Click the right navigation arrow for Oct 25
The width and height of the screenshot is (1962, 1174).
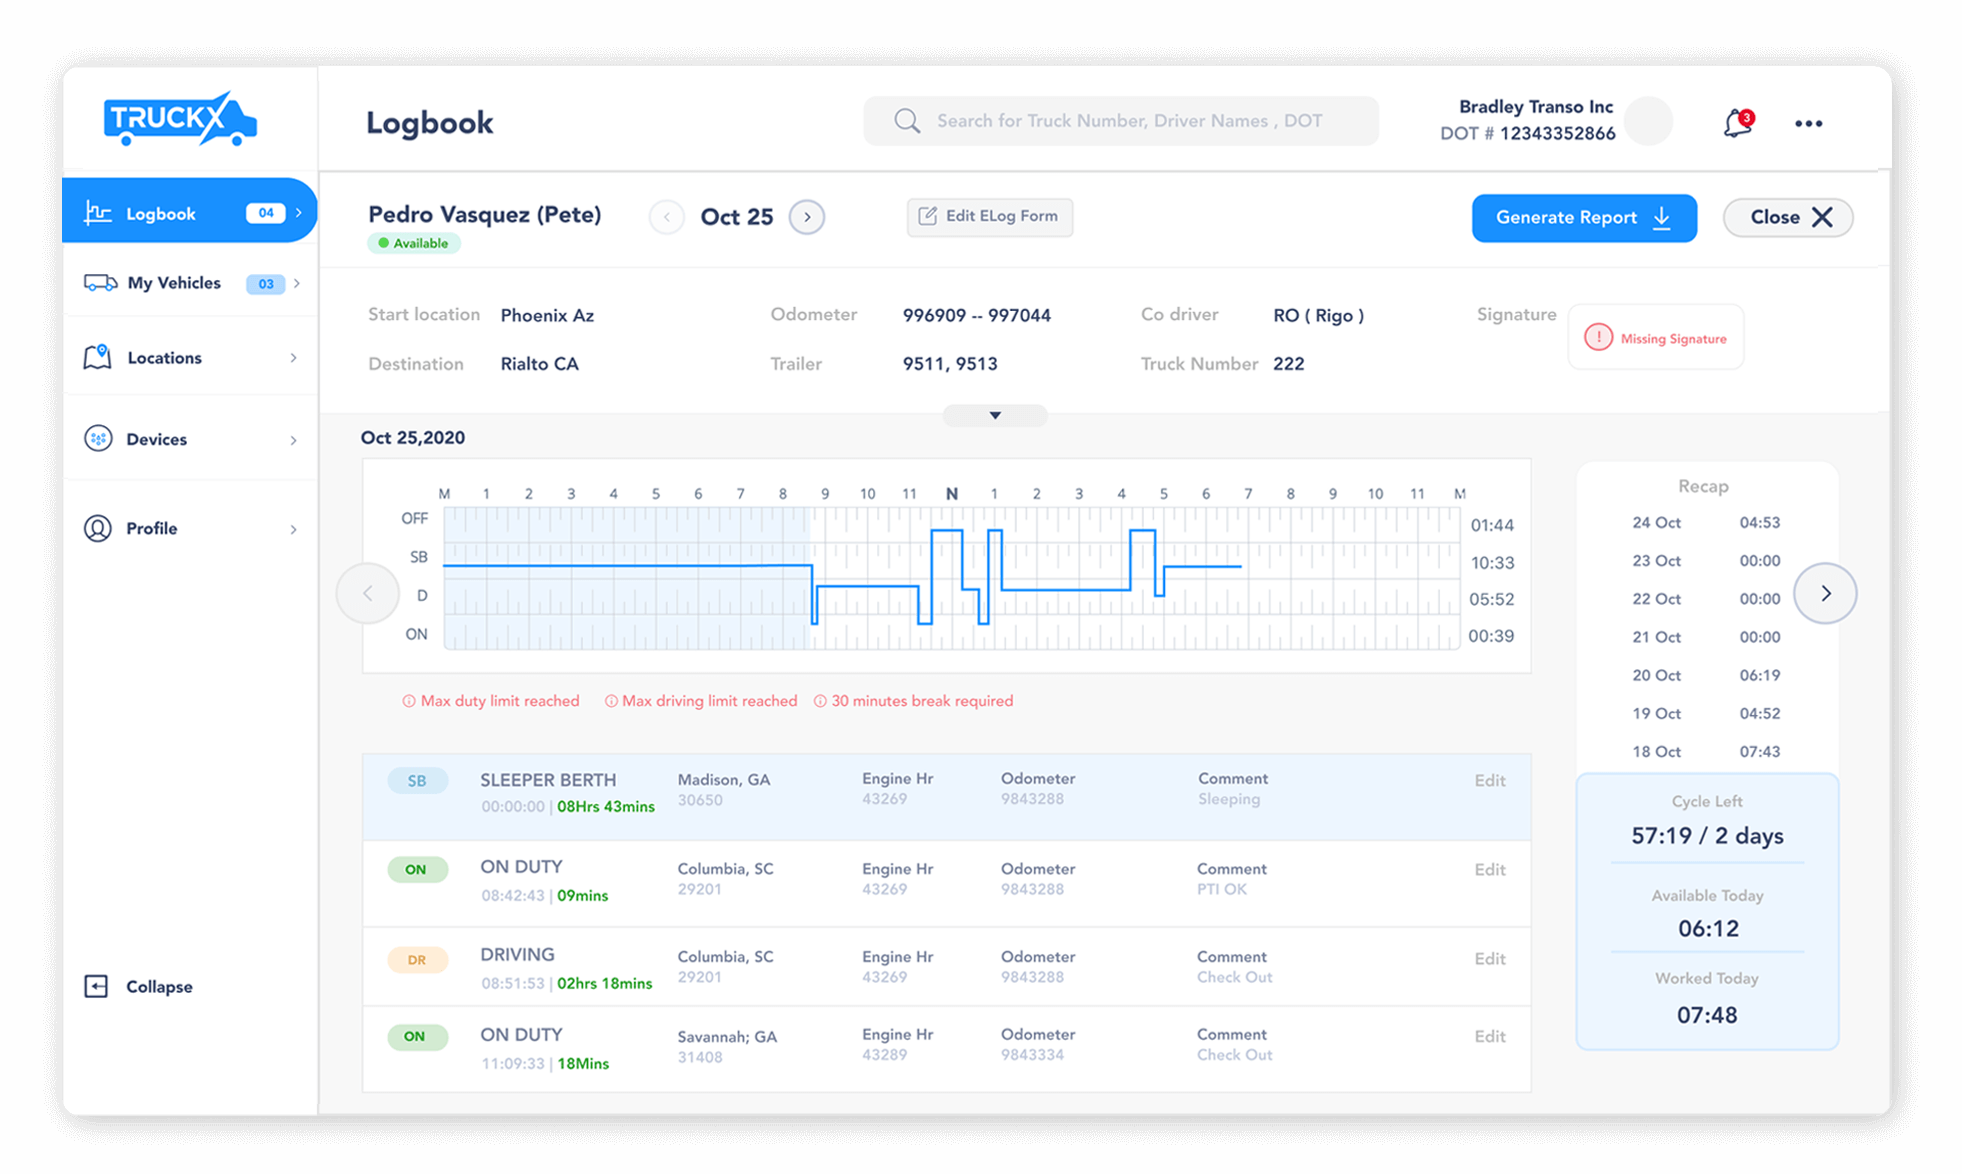tap(808, 217)
